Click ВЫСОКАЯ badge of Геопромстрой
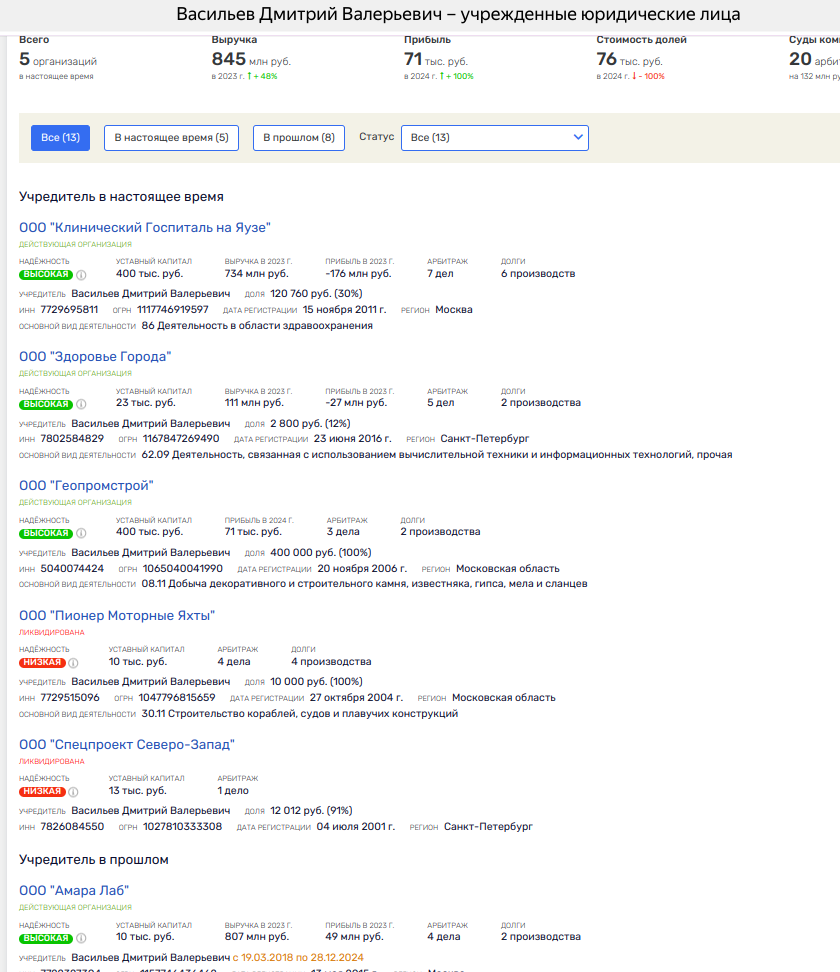The height and width of the screenshot is (972, 840). pos(46,533)
